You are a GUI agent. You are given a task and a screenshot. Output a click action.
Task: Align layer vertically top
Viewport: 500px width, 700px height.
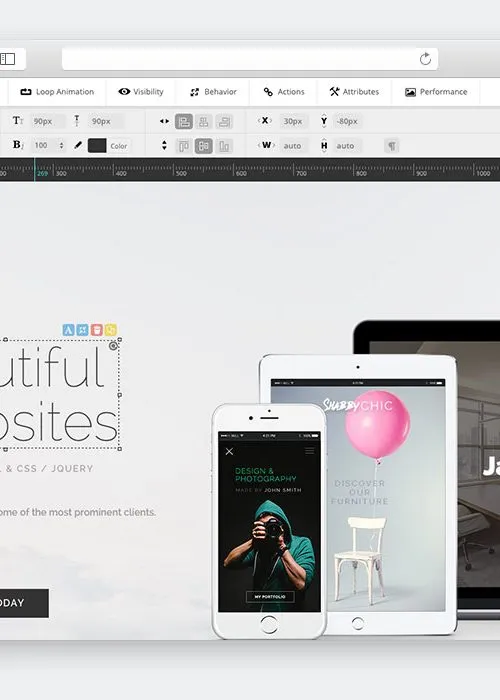183,146
